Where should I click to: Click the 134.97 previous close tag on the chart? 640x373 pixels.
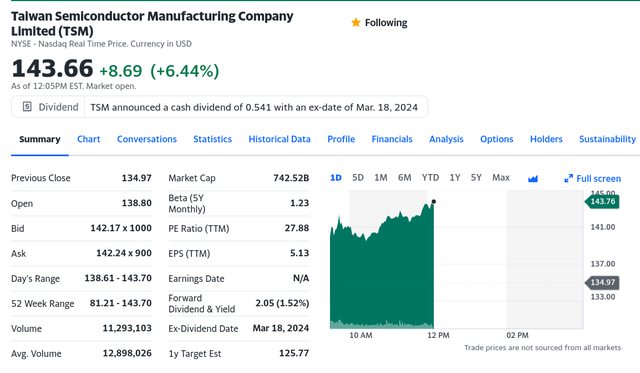coord(602,282)
